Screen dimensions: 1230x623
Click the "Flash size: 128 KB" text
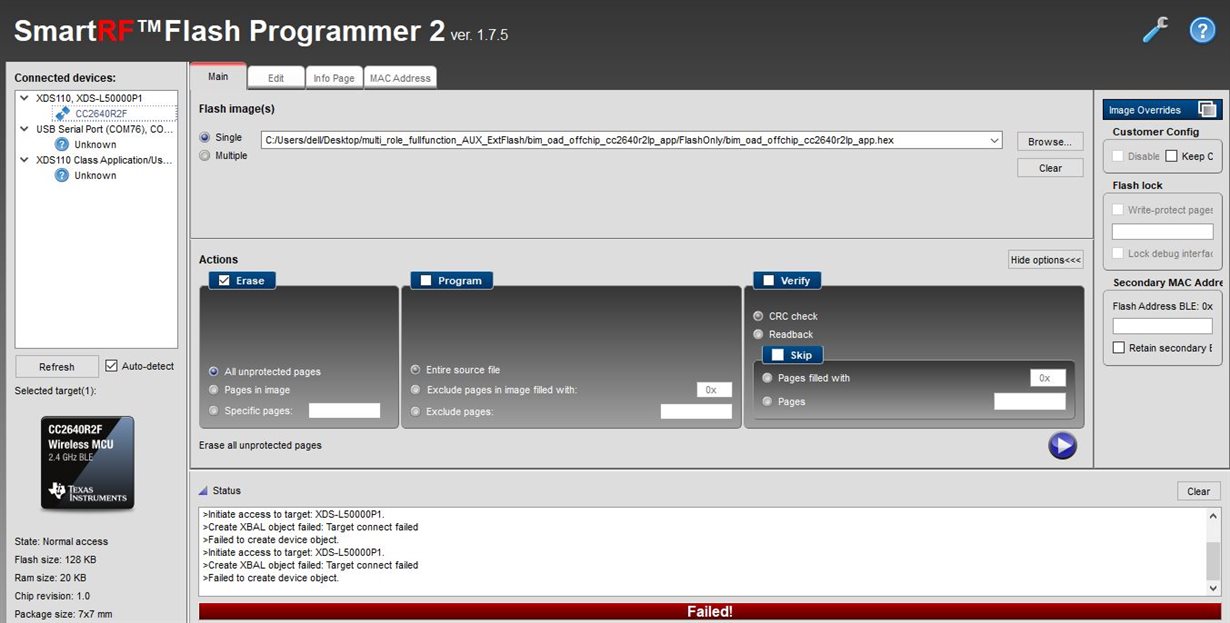[55, 559]
